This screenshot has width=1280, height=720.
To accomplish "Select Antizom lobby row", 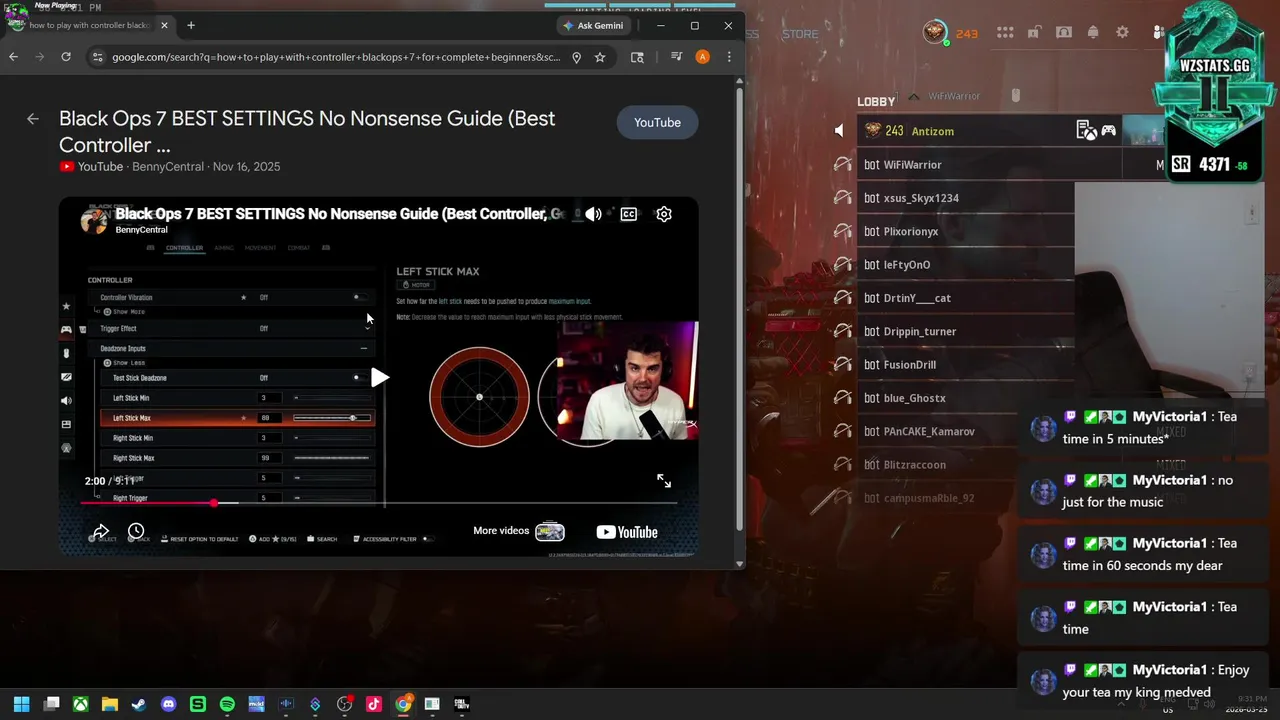I will [x=1010, y=131].
